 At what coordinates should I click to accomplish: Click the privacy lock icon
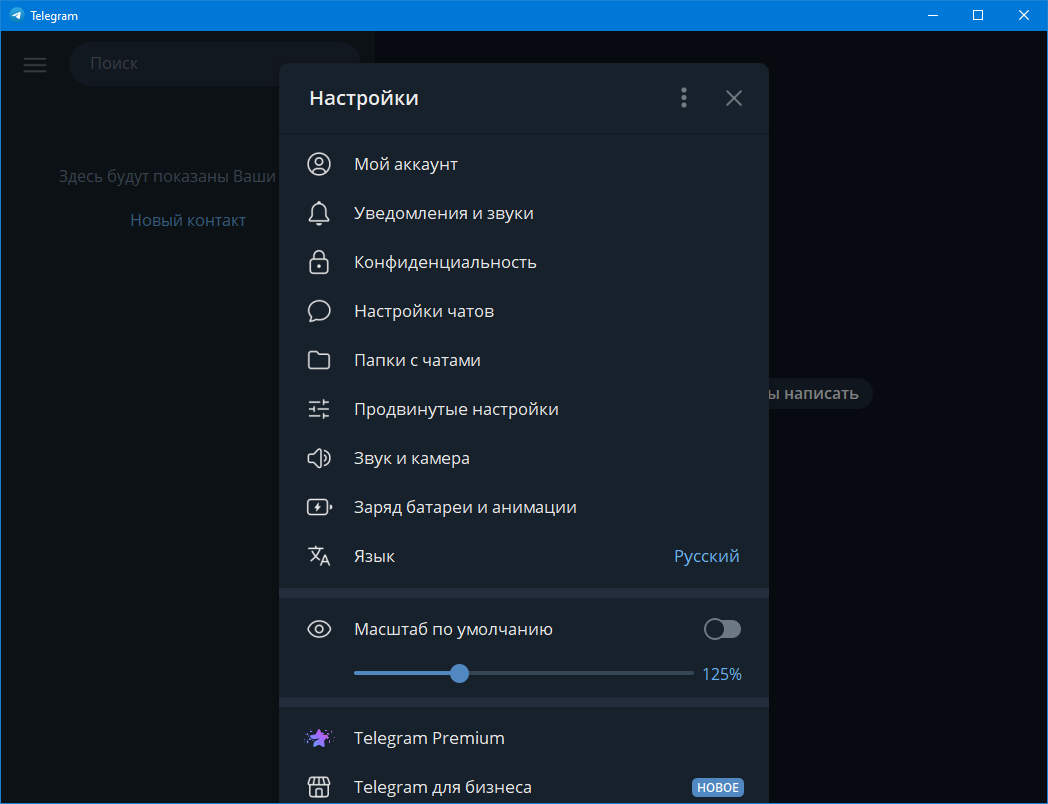coord(319,262)
